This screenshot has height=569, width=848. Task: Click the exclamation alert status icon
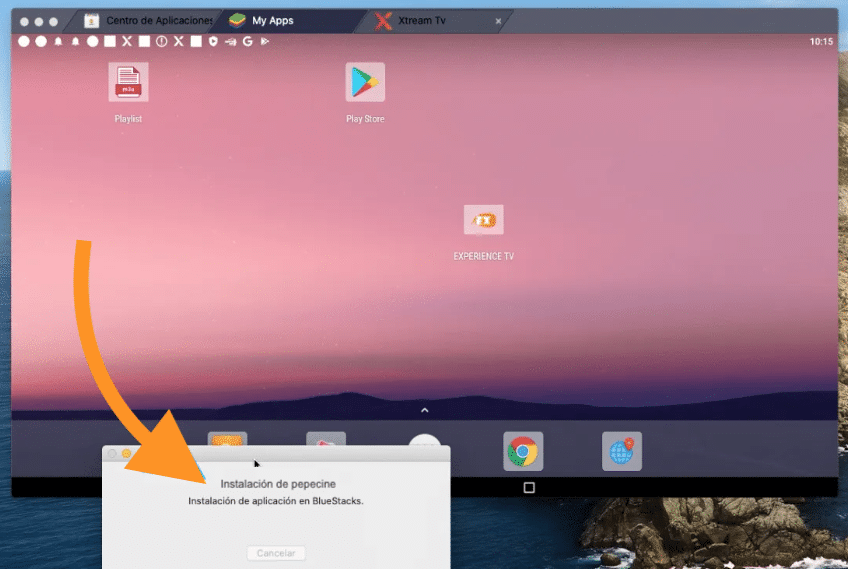pos(161,41)
